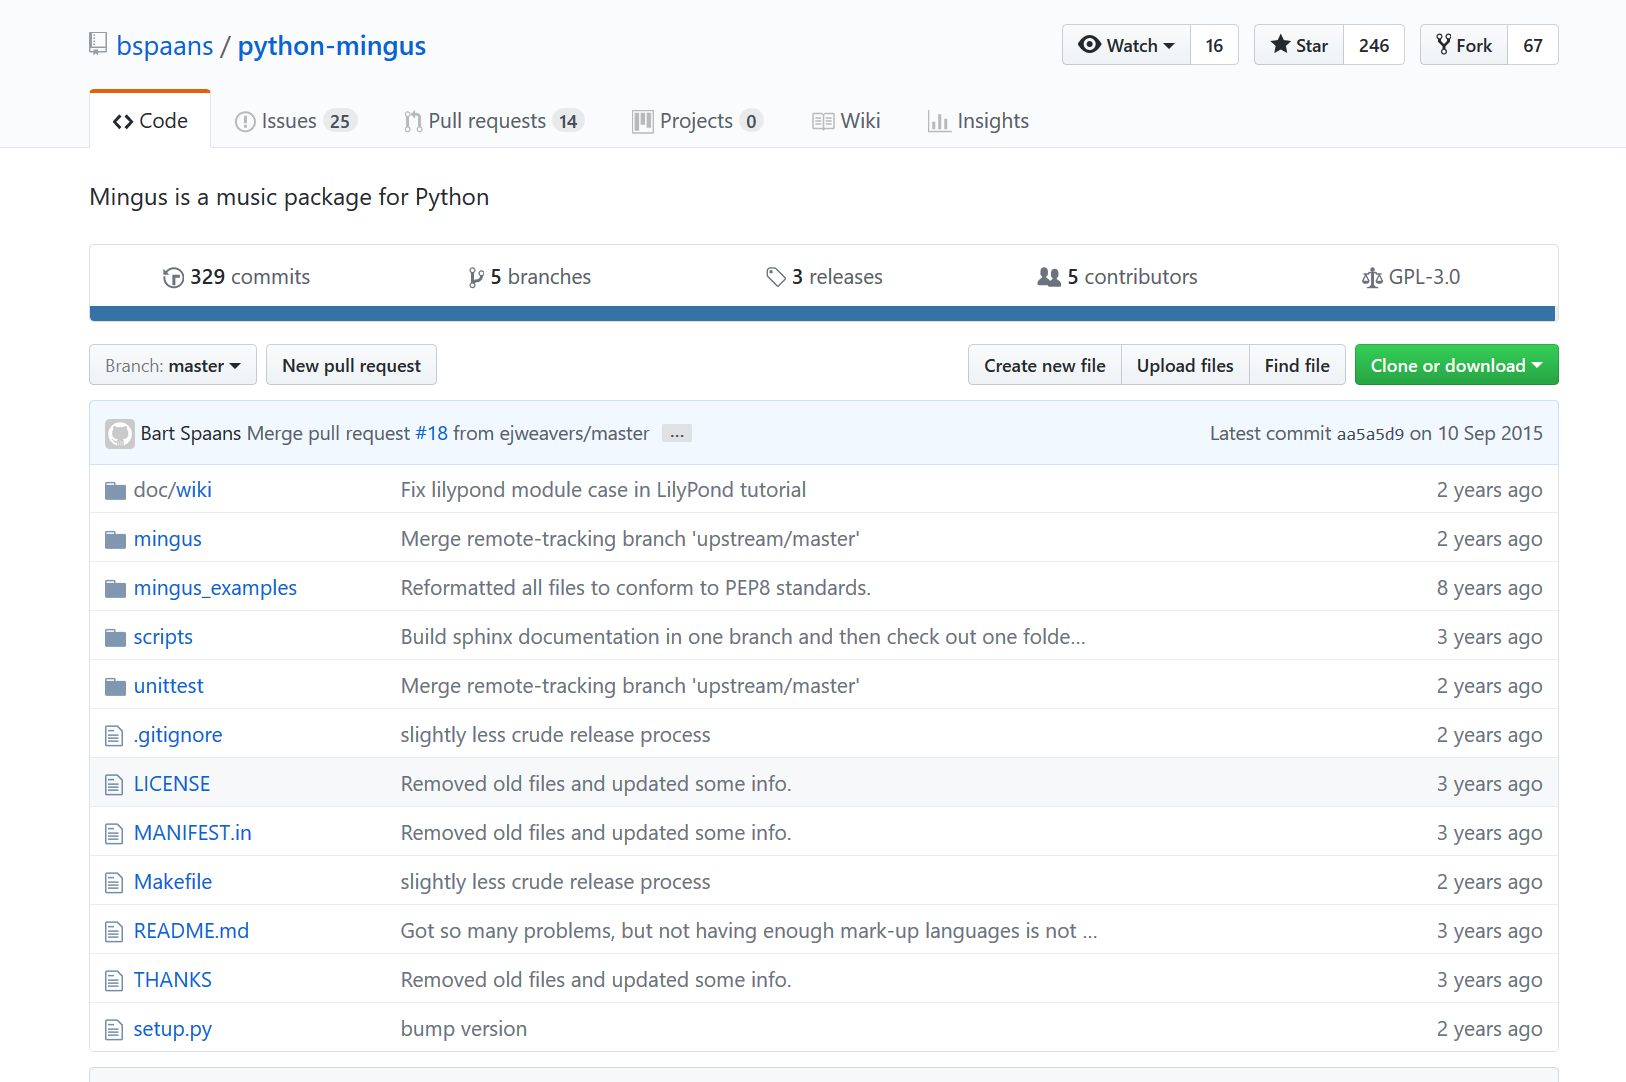The height and width of the screenshot is (1082, 1626).
Task: Open the Branch: master selector
Action: click(x=173, y=365)
